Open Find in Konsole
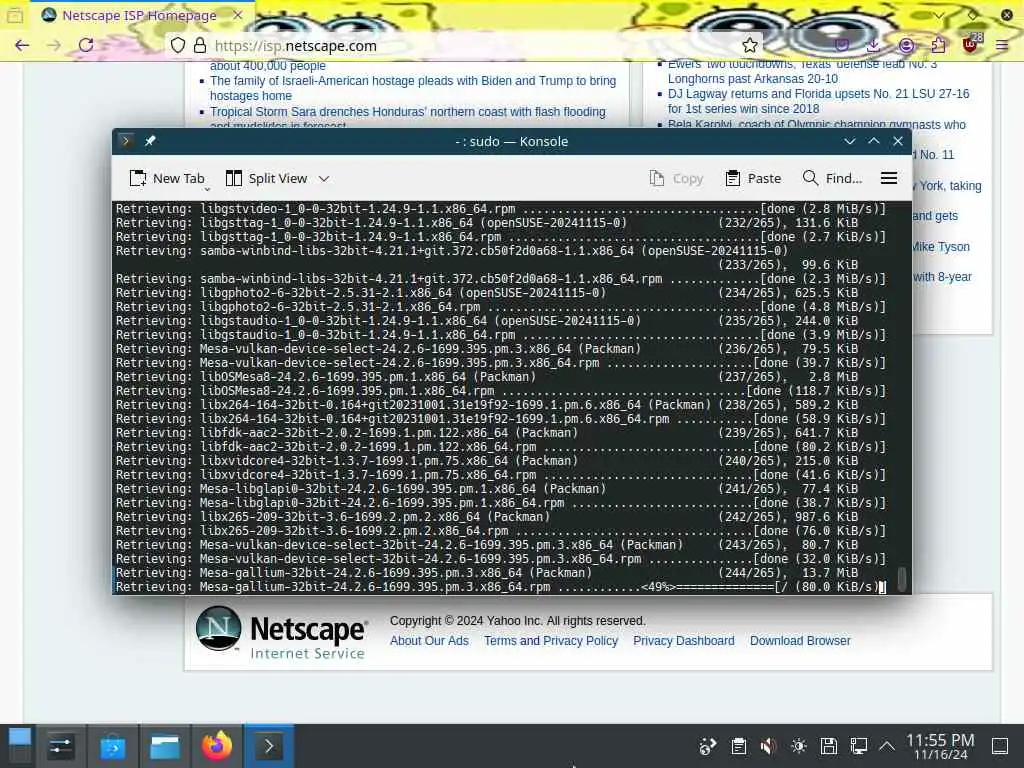This screenshot has height=768, width=1024. [x=832, y=178]
